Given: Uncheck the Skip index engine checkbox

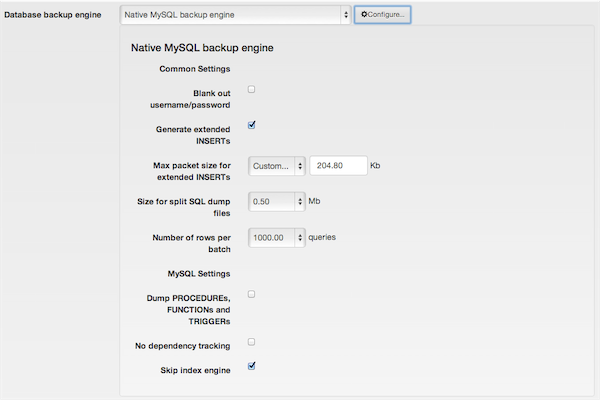Looking at the screenshot, I should pyautogui.click(x=251, y=366).
